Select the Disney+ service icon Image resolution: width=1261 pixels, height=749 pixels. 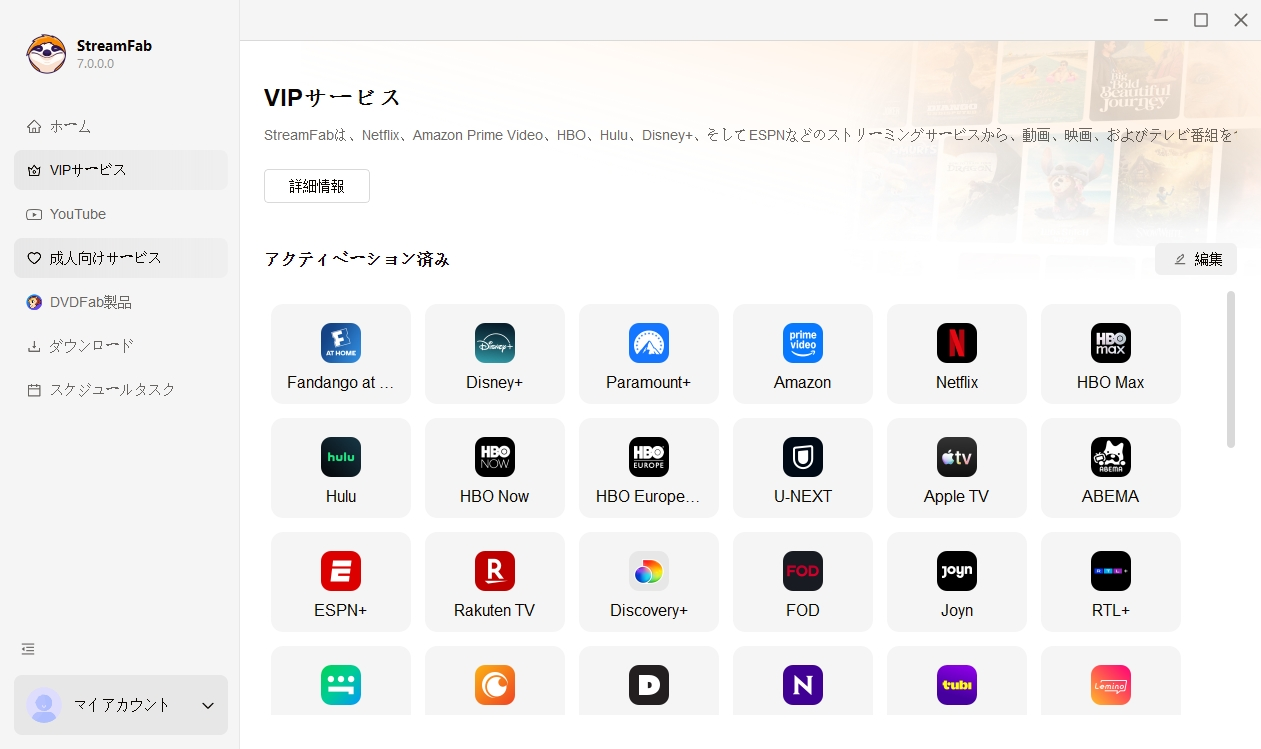click(x=495, y=354)
